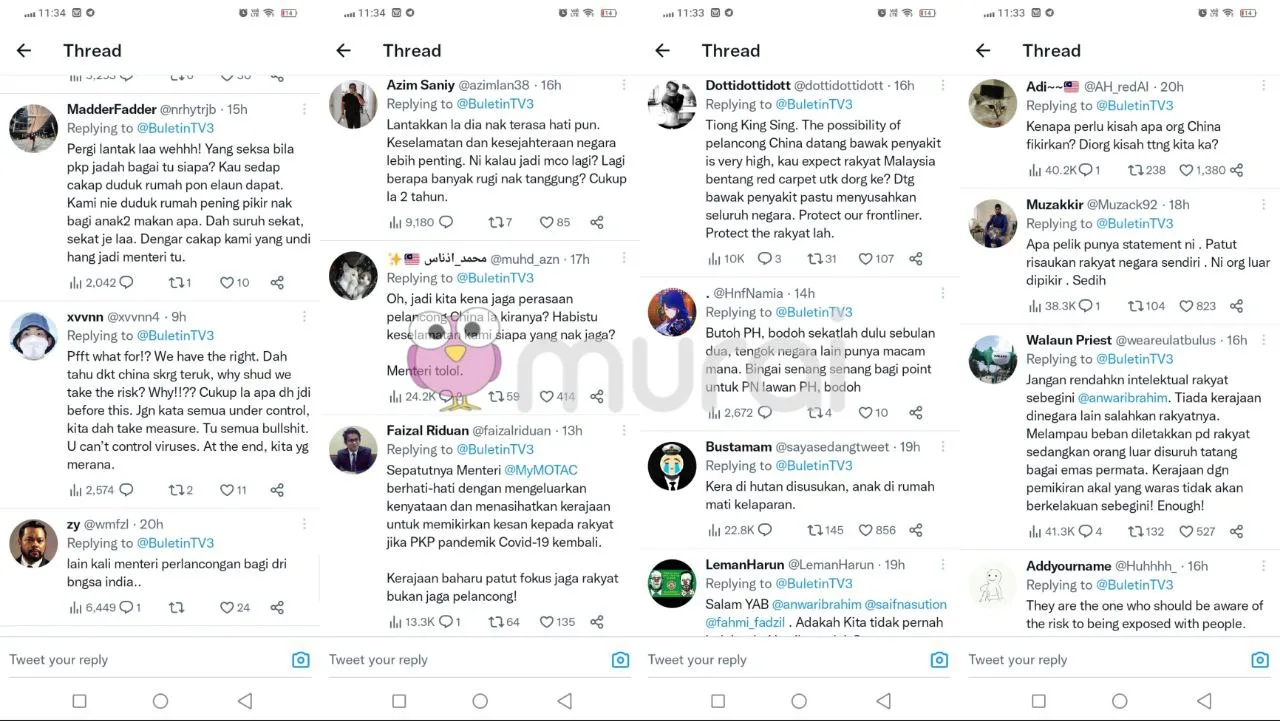Tap 'Tweet your reply' field in first screen
The width and height of the screenshot is (1280, 721).
coord(145,659)
